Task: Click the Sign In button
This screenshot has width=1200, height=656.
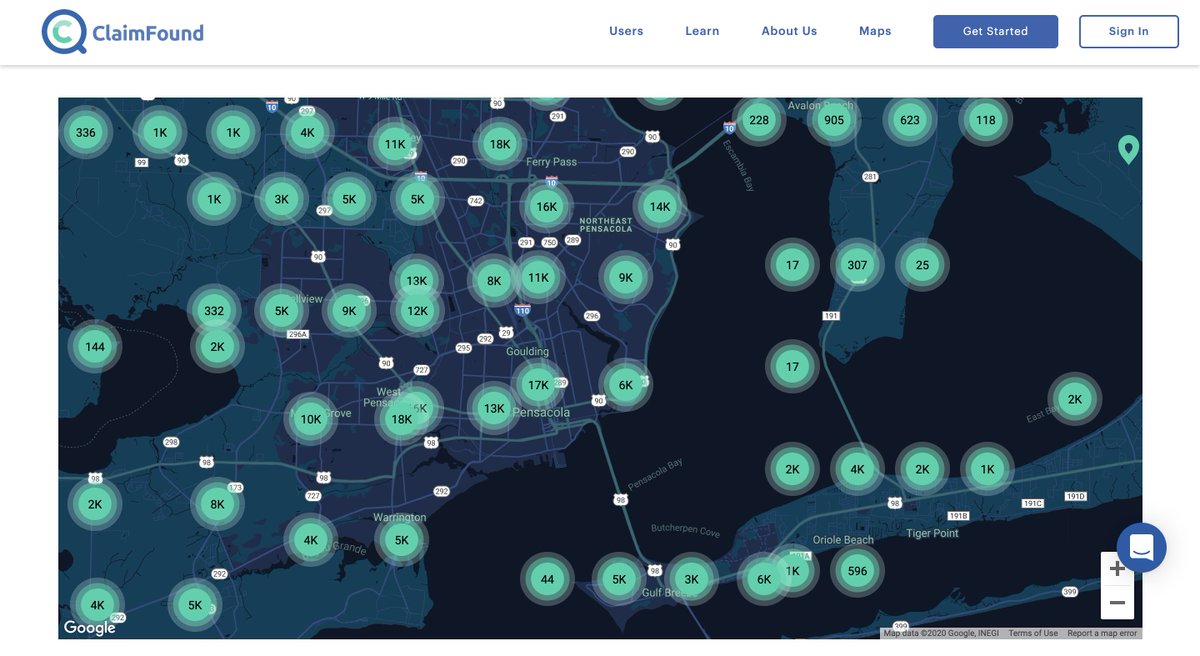Action: [x=1129, y=31]
